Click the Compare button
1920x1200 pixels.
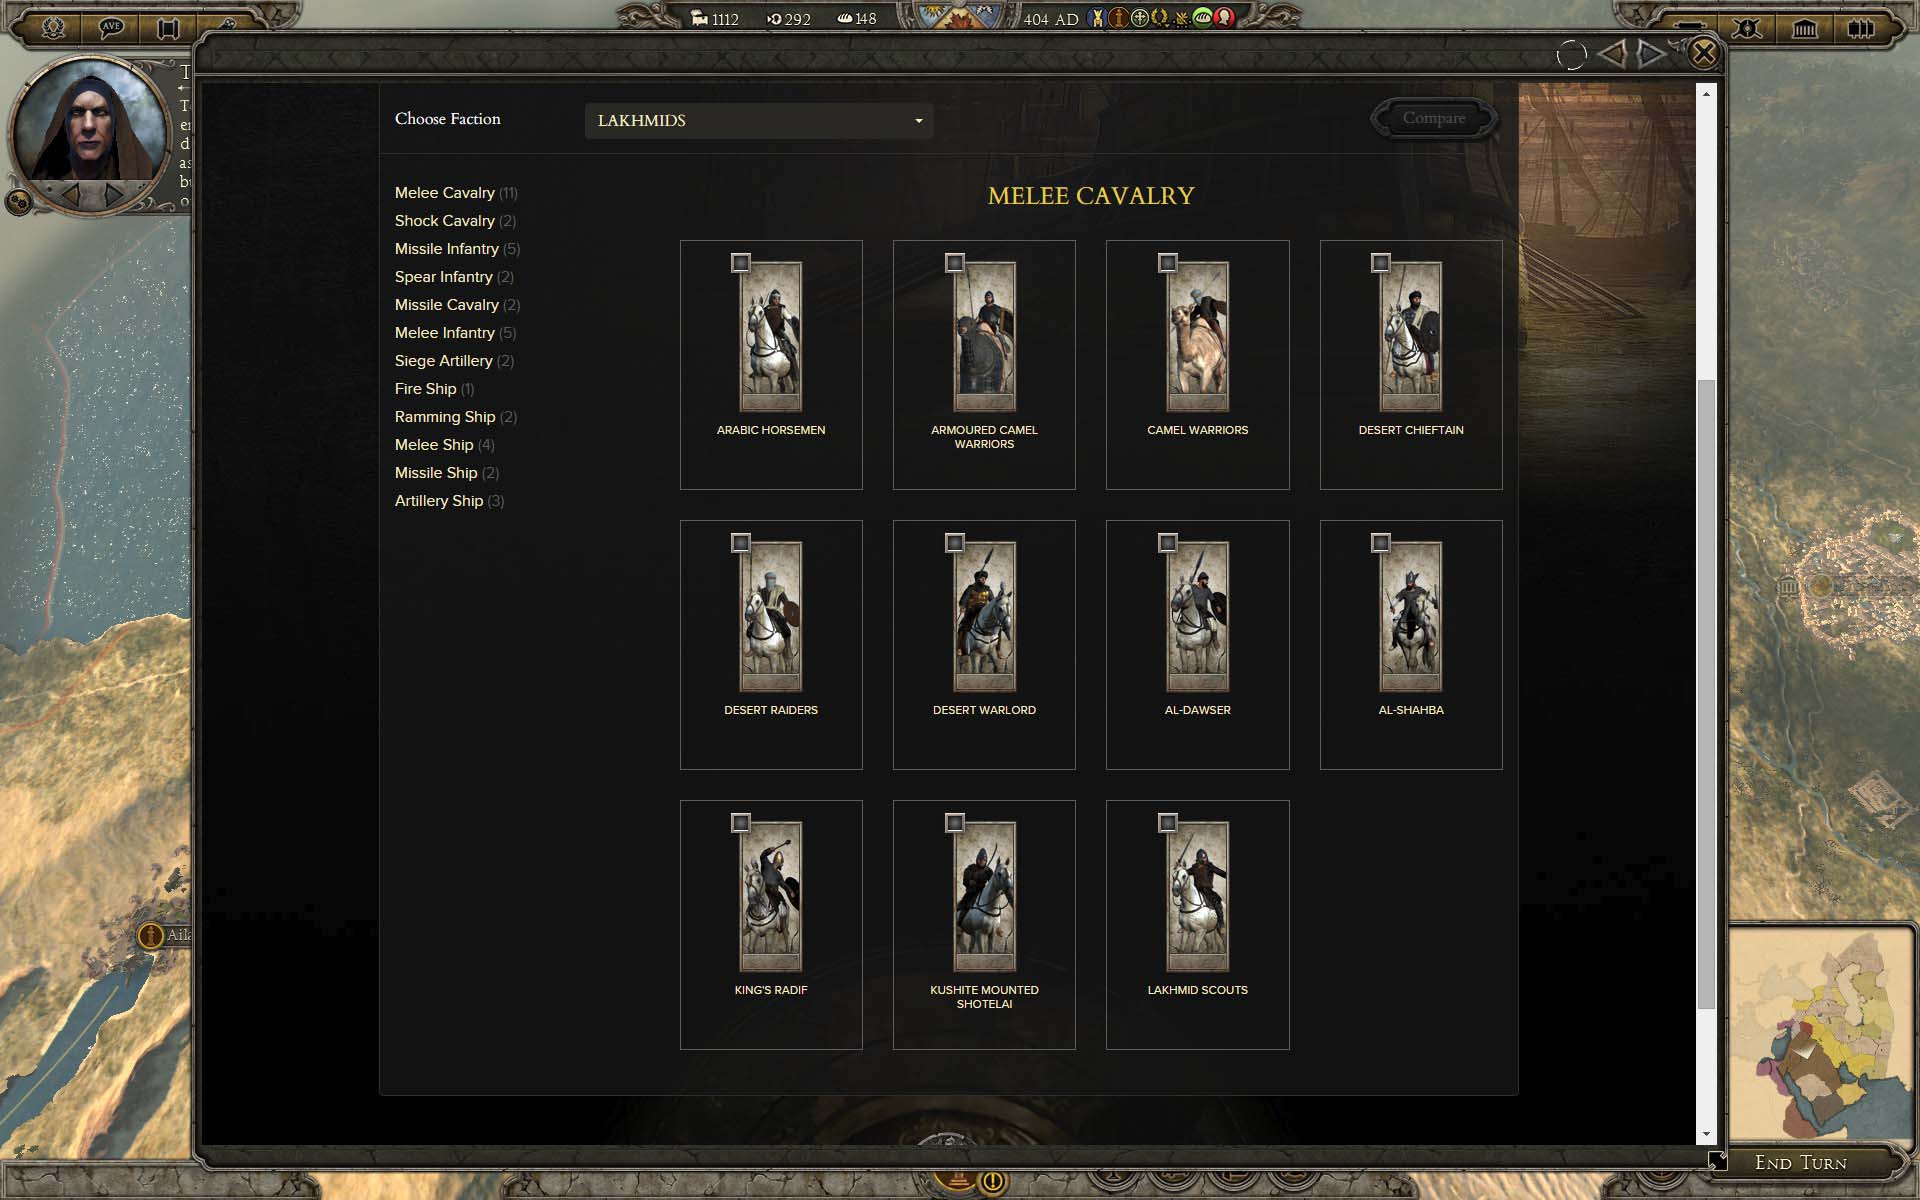click(1433, 118)
